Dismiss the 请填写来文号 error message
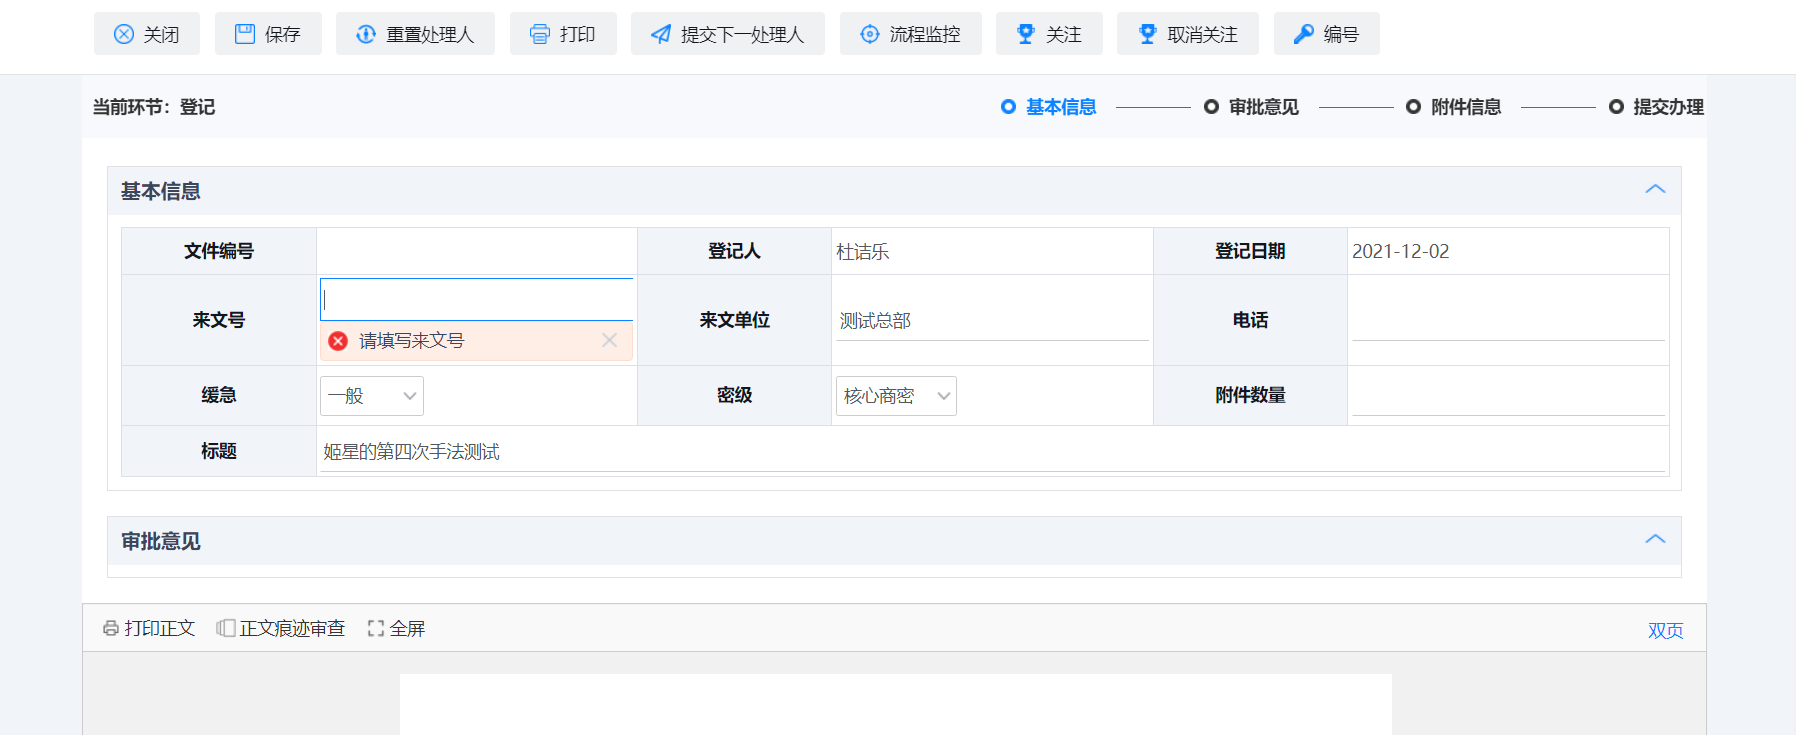The height and width of the screenshot is (735, 1796). 609,340
